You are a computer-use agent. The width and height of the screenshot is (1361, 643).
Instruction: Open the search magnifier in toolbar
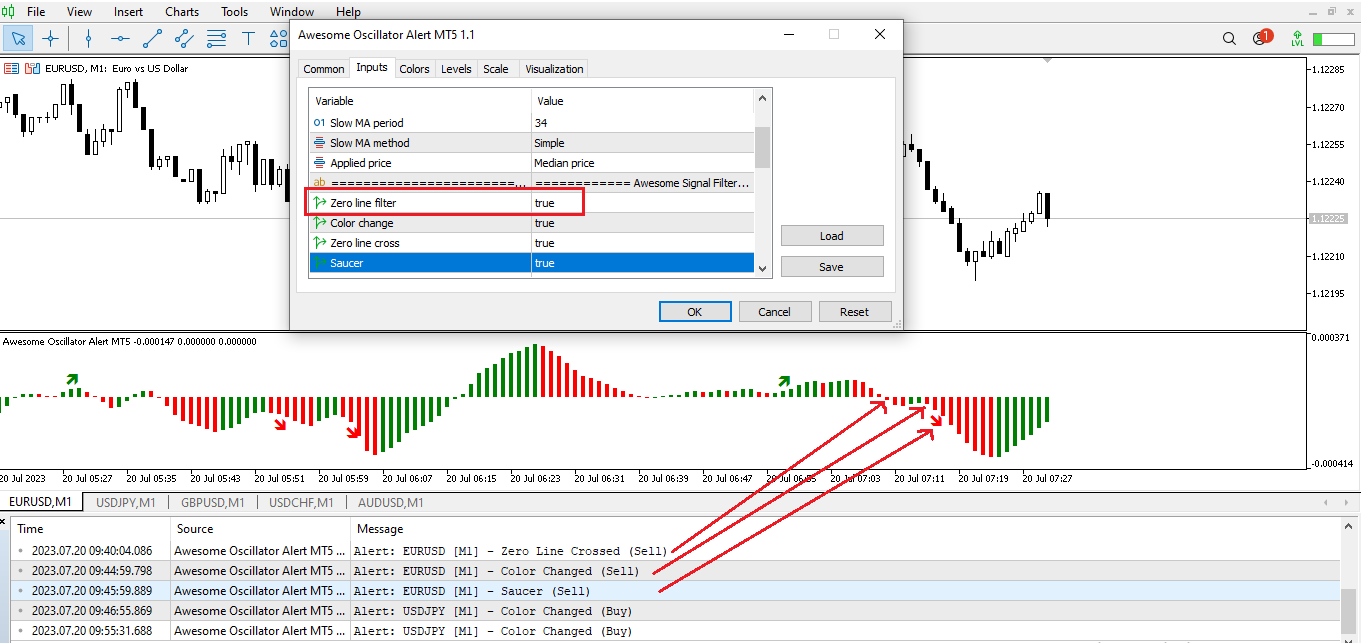tap(1229, 39)
